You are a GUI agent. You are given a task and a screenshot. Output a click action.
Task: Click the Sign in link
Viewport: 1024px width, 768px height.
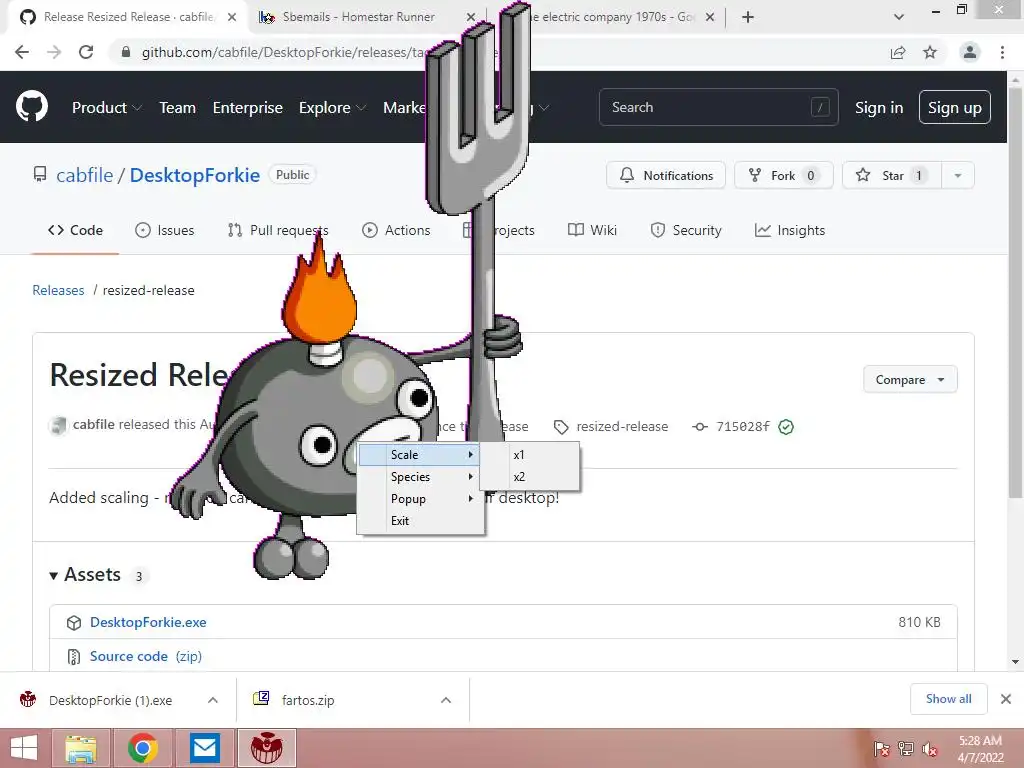879,108
